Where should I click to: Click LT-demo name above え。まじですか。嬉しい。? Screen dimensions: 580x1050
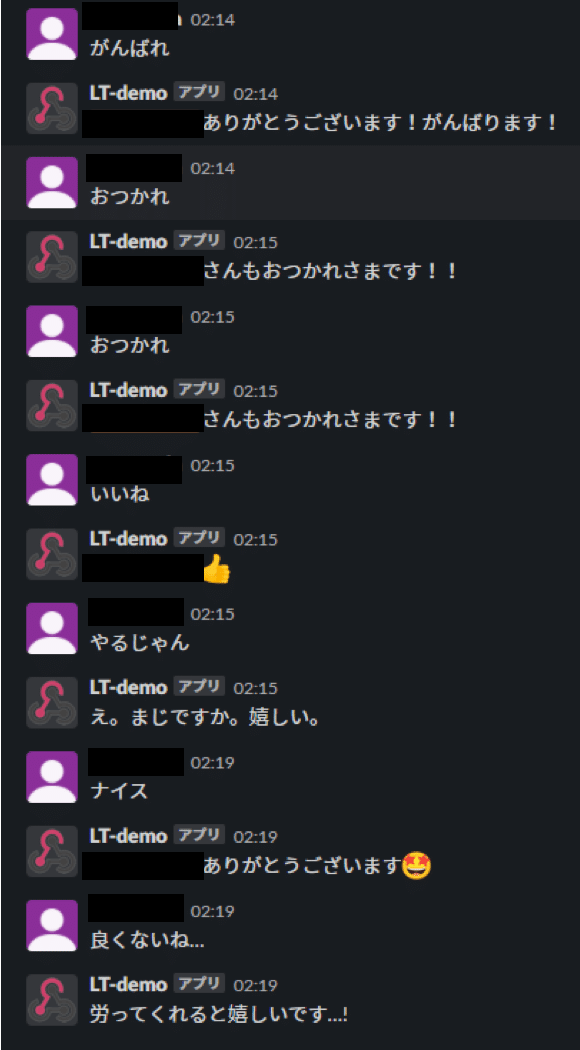pos(128,687)
